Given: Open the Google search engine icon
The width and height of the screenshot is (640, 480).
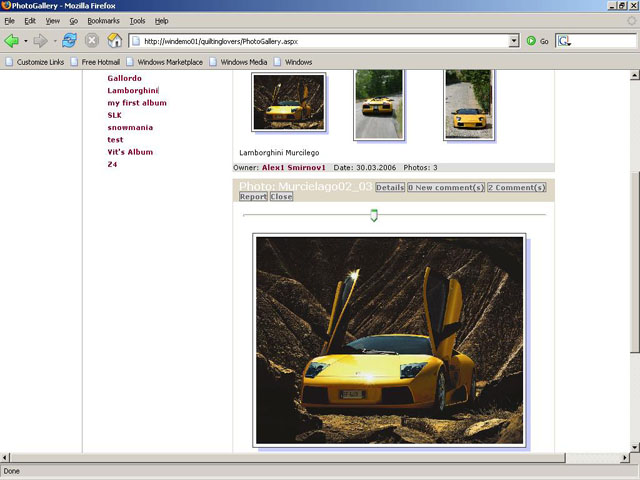Looking at the screenshot, I should coord(564,41).
